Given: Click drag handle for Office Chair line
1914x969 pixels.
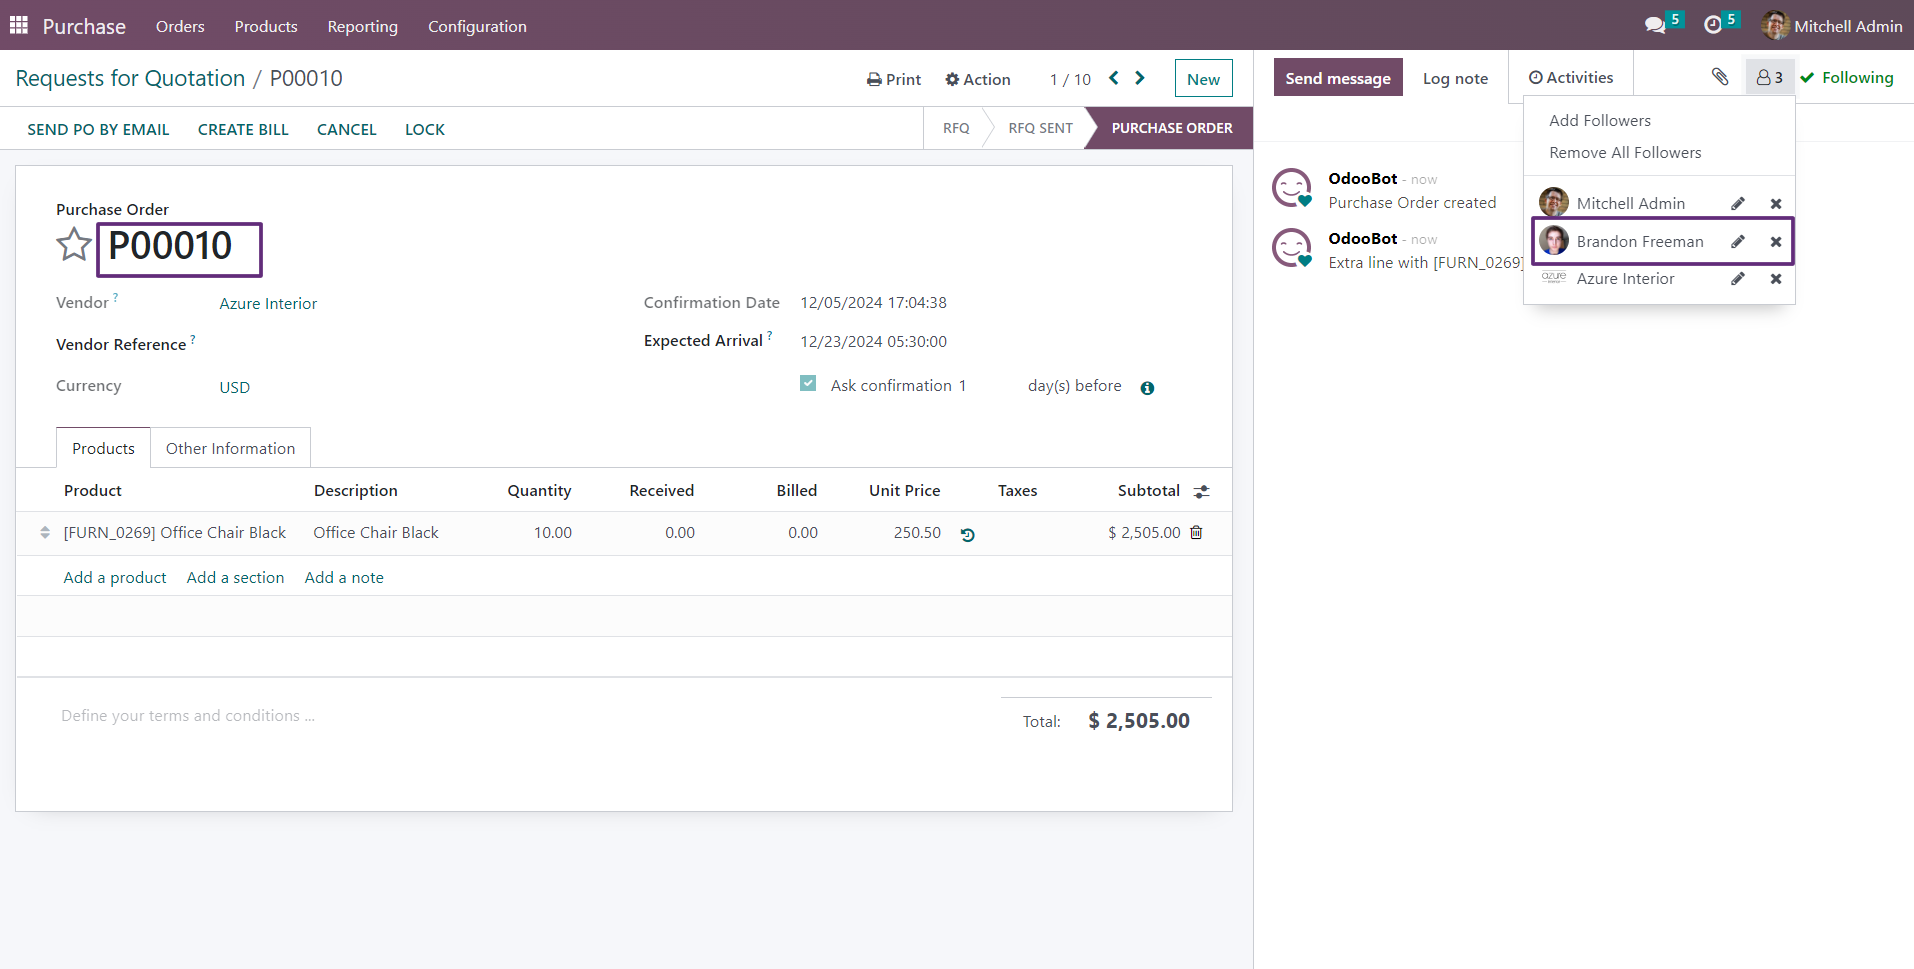Looking at the screenshot, I should (45, 533).
